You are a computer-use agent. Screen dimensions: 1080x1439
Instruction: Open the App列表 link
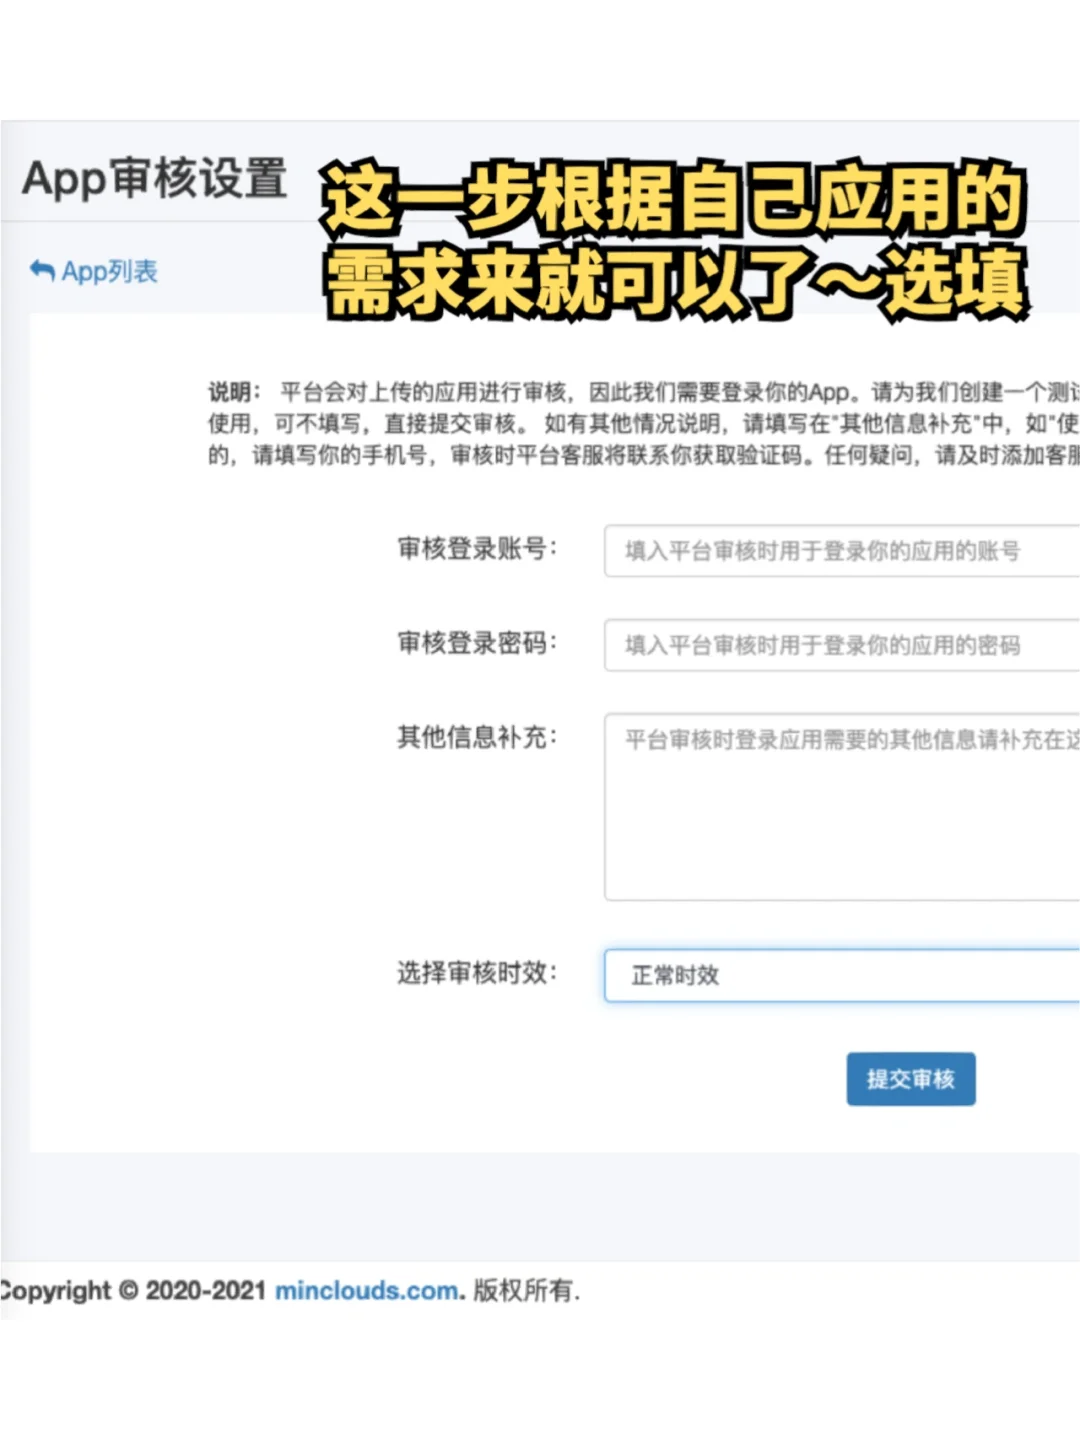click(x=94, y=271)
